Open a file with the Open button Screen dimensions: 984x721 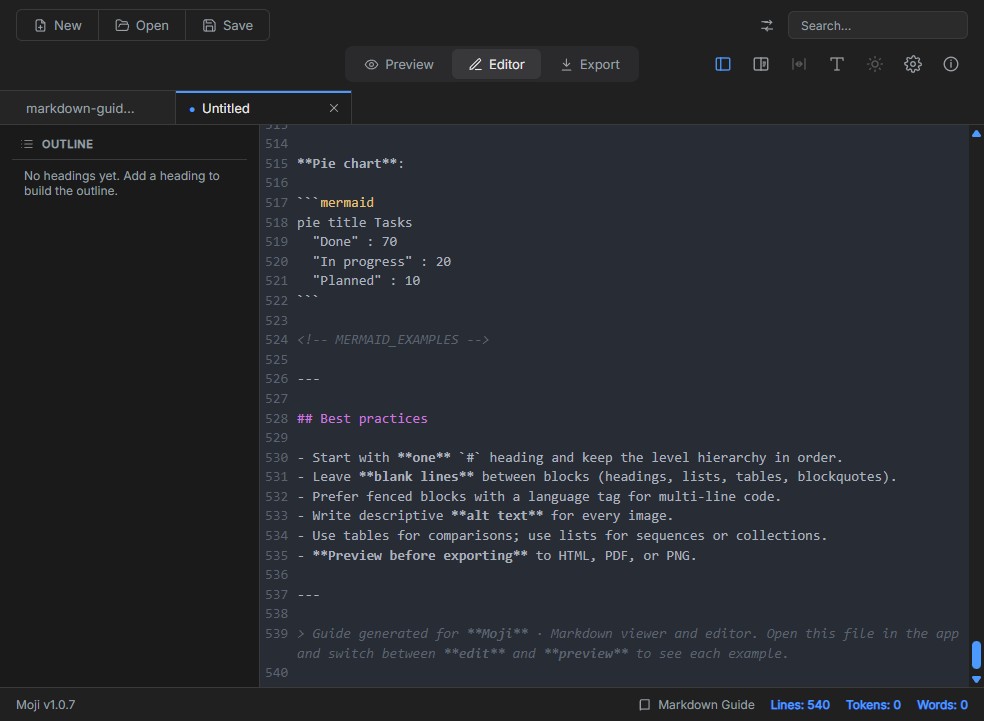point(142,25)
